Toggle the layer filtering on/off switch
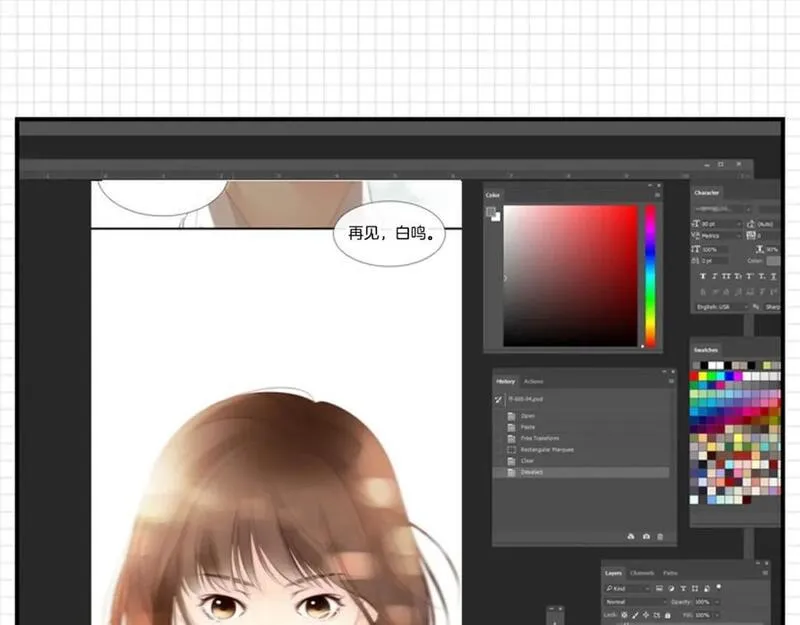Viewport: 800px width, 625px height. click(x=719, y=586)
